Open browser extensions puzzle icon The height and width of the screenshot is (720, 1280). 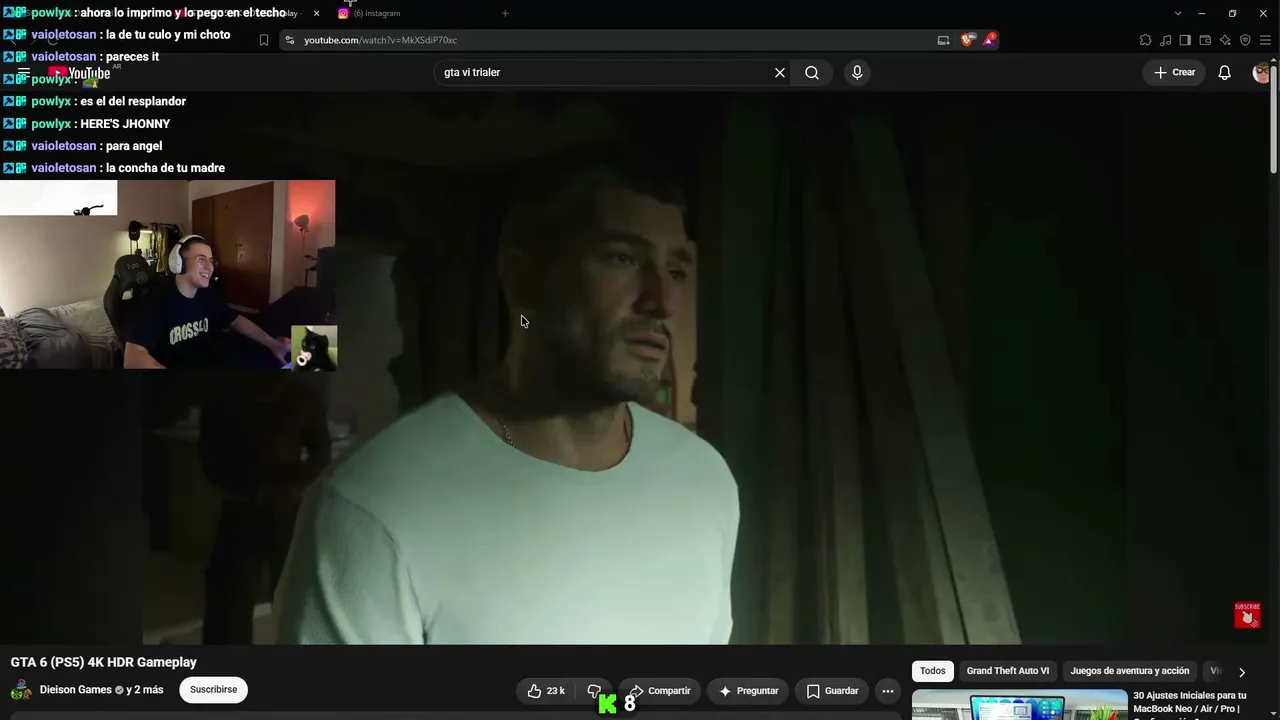pos(1145,40)
